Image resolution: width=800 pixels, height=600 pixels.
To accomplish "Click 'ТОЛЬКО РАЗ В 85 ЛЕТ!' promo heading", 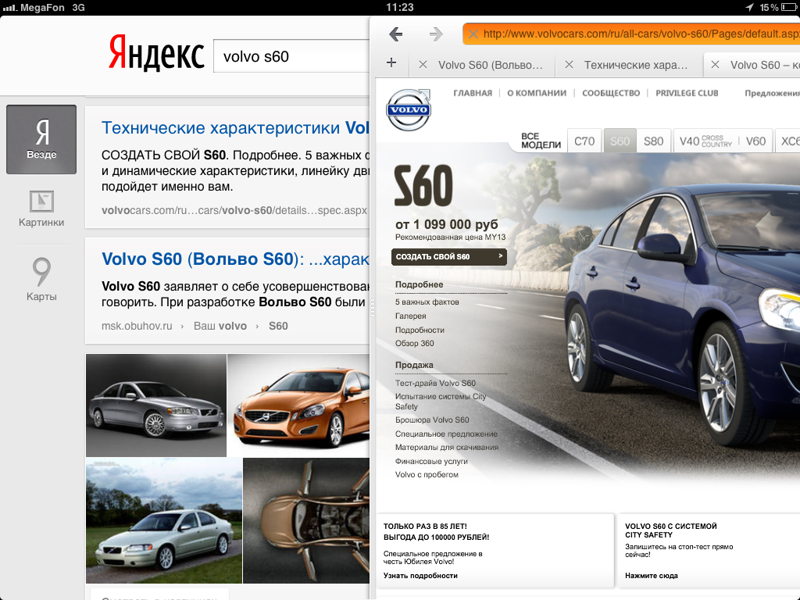I will (x=425, y=526).
